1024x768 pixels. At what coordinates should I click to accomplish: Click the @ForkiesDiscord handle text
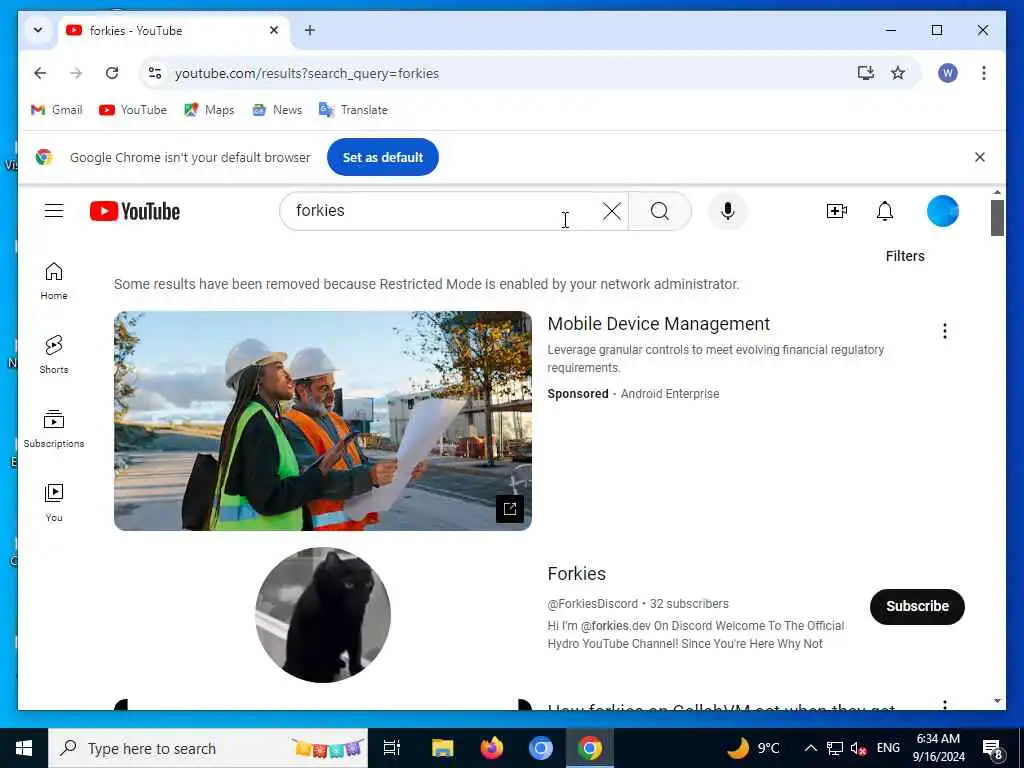tap(592, 604)
